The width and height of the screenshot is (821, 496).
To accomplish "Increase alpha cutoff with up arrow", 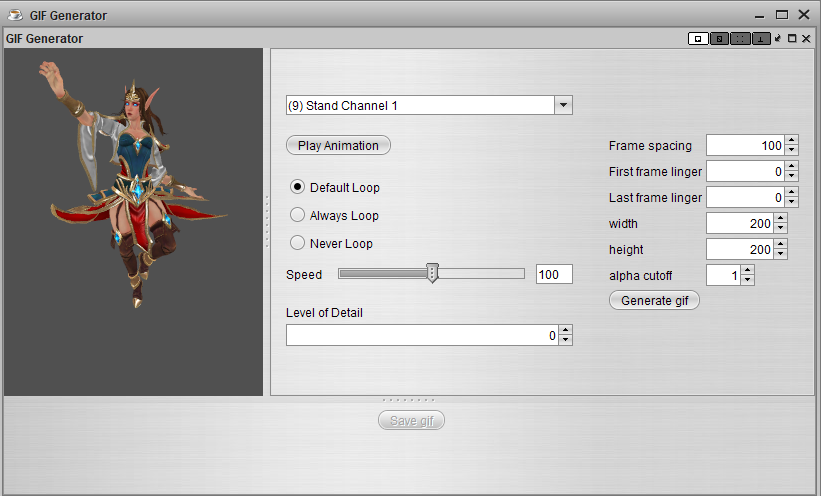I will tap(748, 270).
